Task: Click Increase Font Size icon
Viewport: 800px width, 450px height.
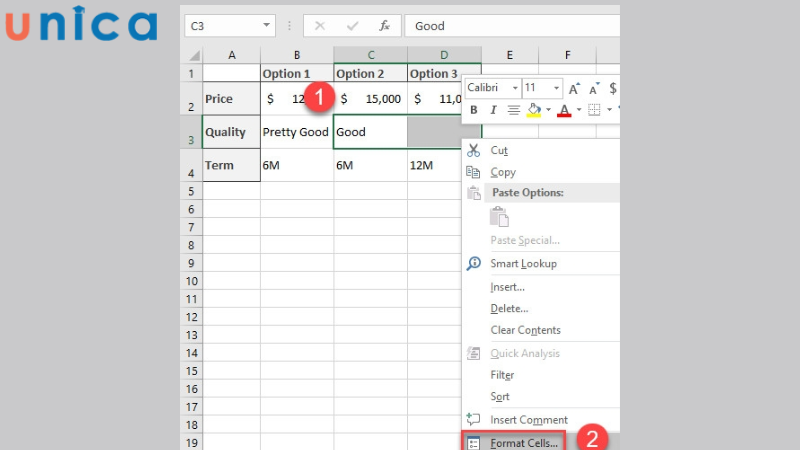Action: pos(574,88)
